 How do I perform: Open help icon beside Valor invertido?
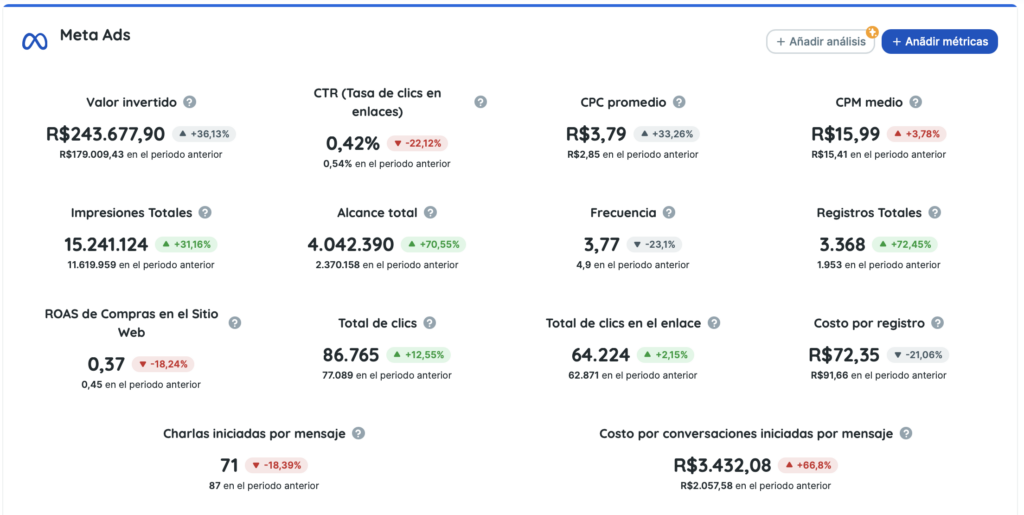point(190,102)
